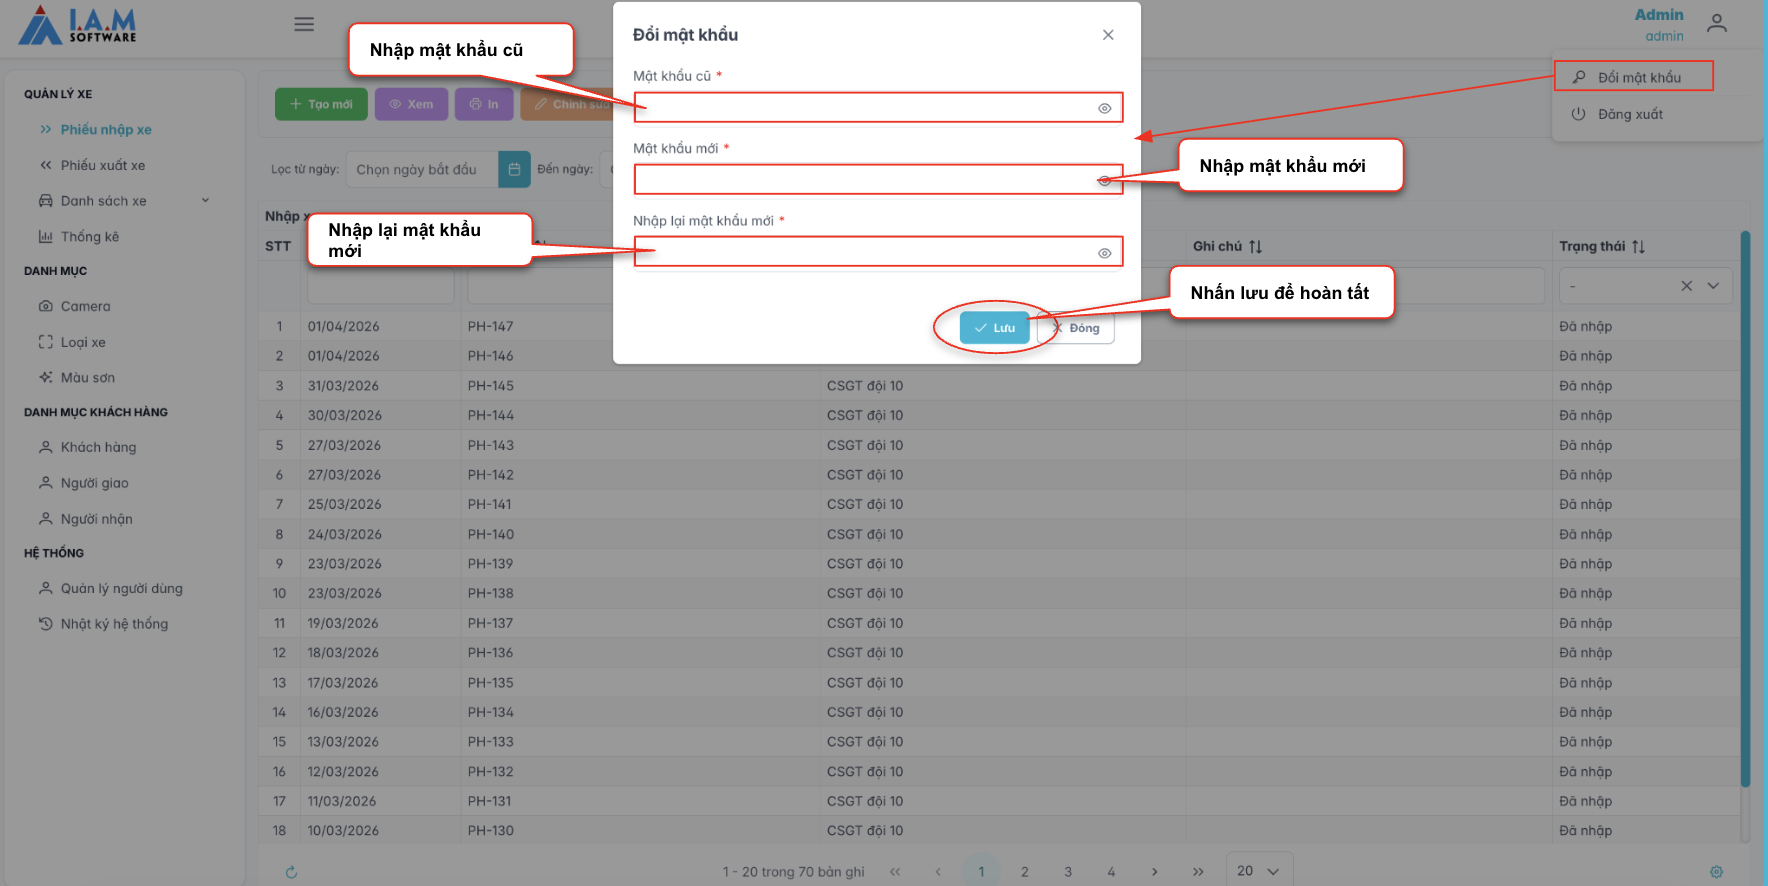The width and height of the screenshot is (1768, 886).
Task: Show the old password with eye icon
Action: [x=1104, y=108]
